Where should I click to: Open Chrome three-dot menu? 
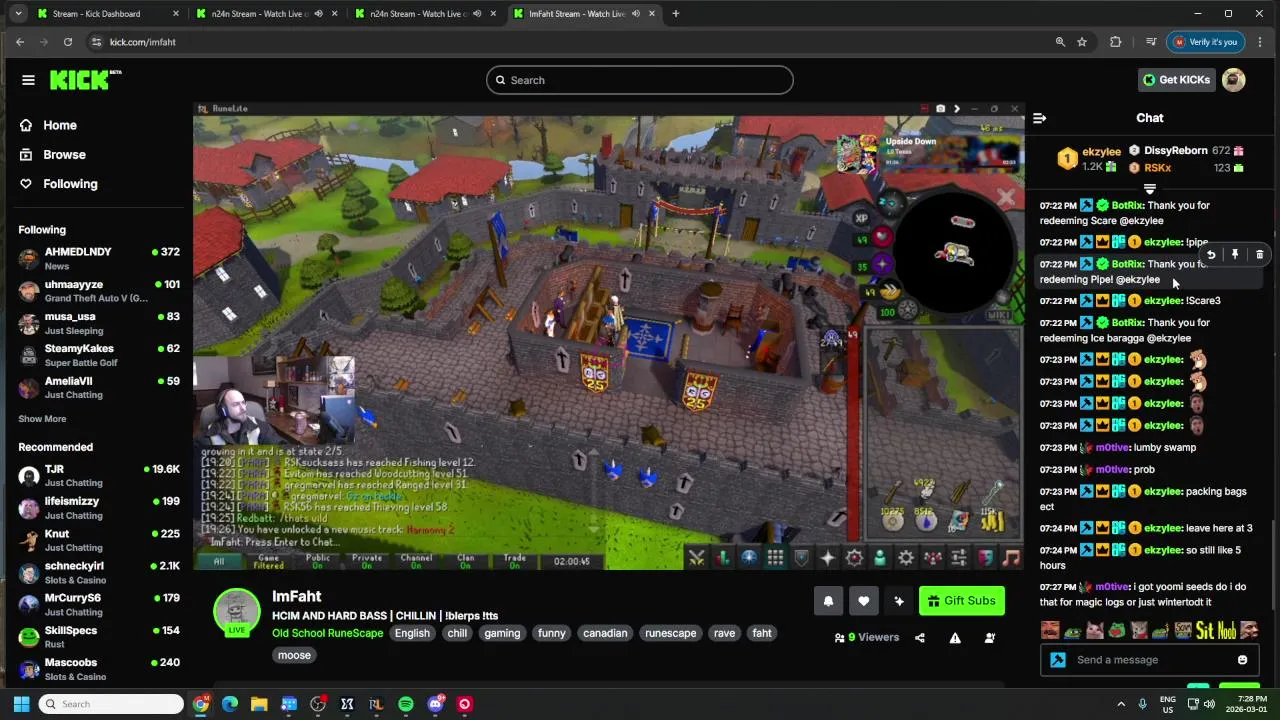(x=1260, y=42)
